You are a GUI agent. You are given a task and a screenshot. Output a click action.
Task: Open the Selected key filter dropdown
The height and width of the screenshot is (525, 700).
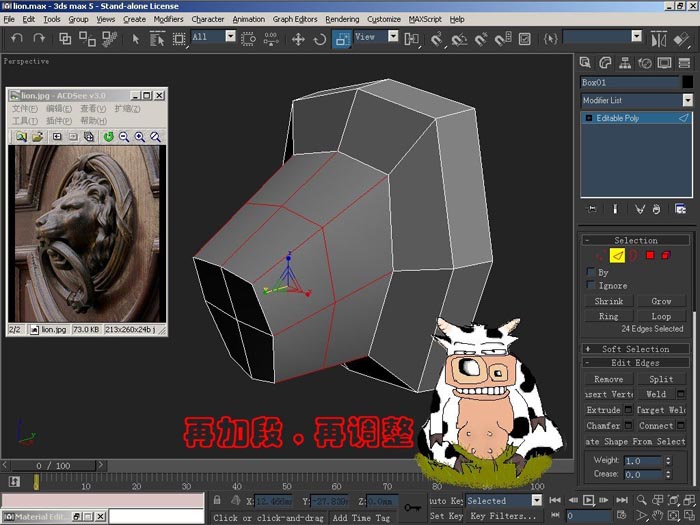point(537,500)
